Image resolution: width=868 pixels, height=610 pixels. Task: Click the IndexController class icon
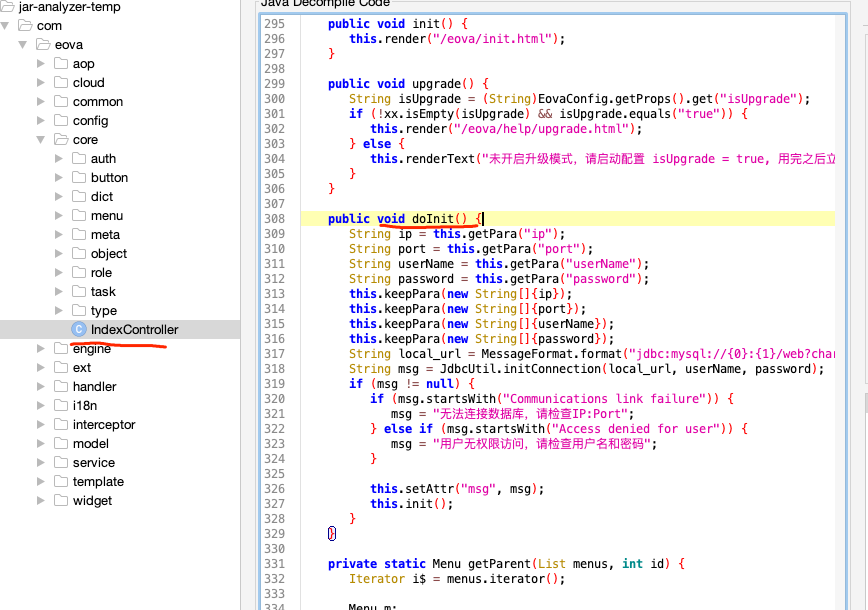tap(79, 329)
